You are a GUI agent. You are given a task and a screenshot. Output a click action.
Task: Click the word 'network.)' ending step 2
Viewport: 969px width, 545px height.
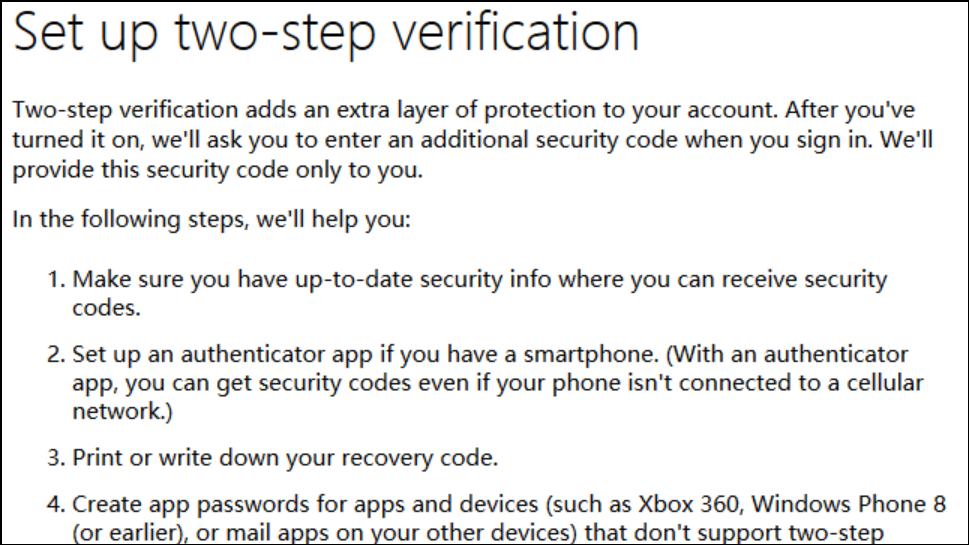pos(122,412)
